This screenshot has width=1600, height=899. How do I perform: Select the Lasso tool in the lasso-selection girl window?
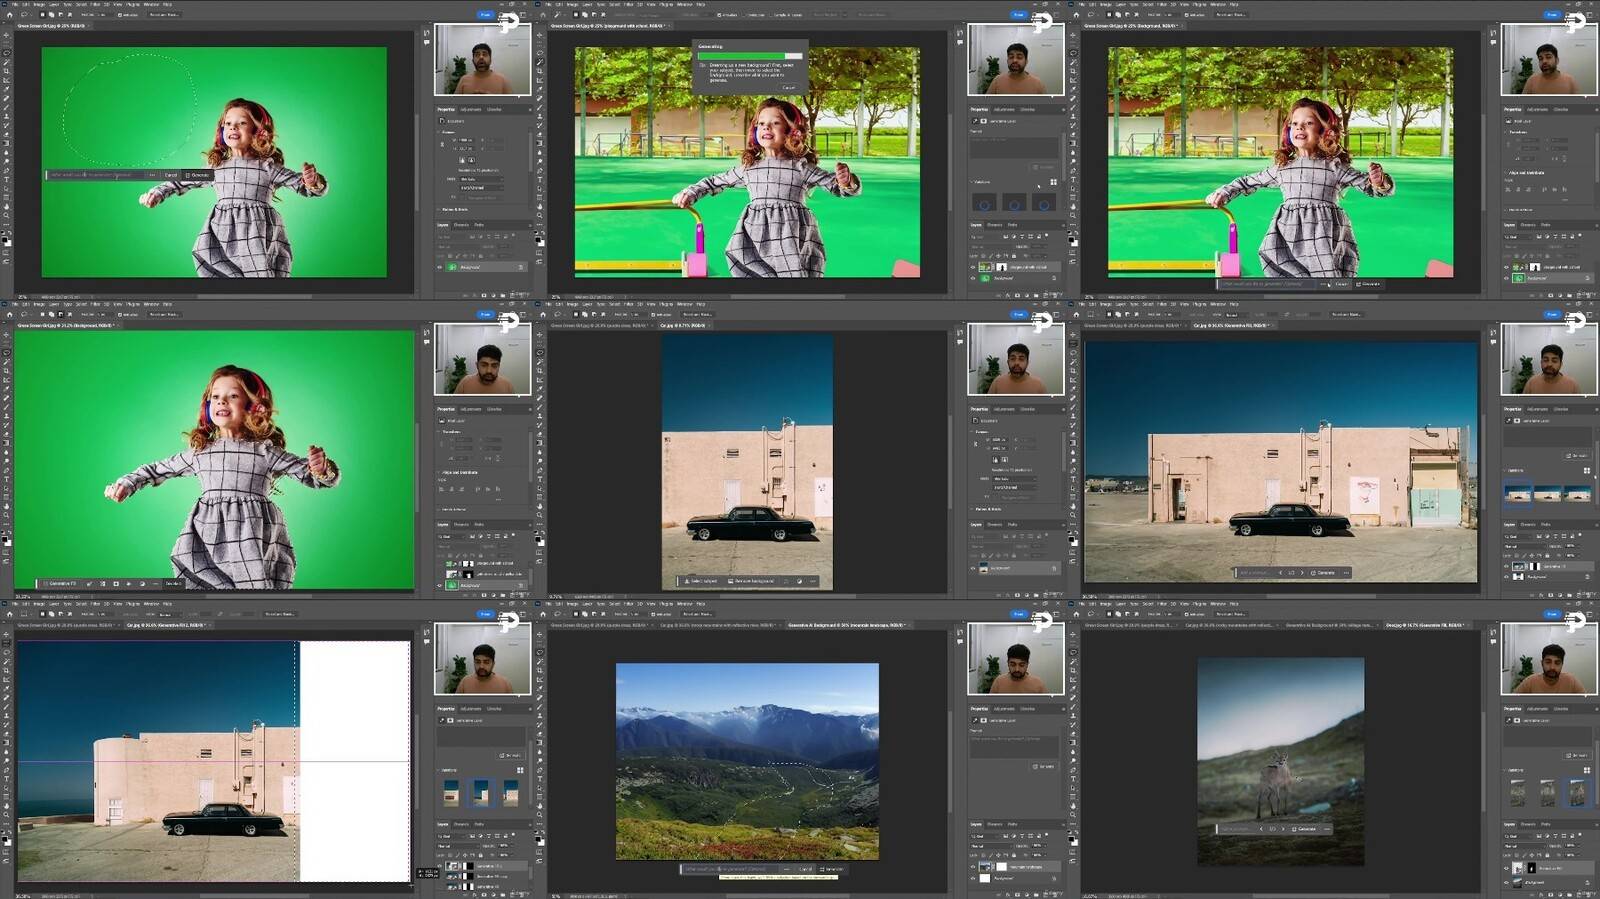(x=6, y=53)
